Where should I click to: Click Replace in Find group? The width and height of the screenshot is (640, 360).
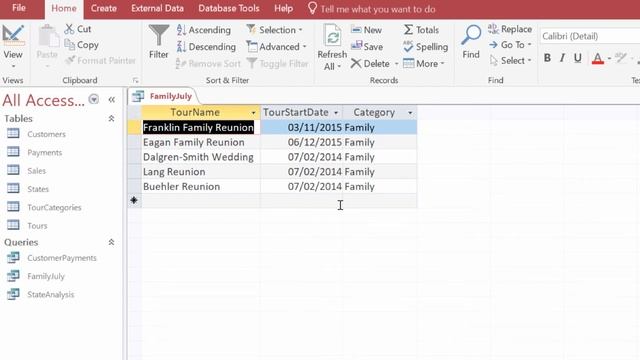[510, 29]
